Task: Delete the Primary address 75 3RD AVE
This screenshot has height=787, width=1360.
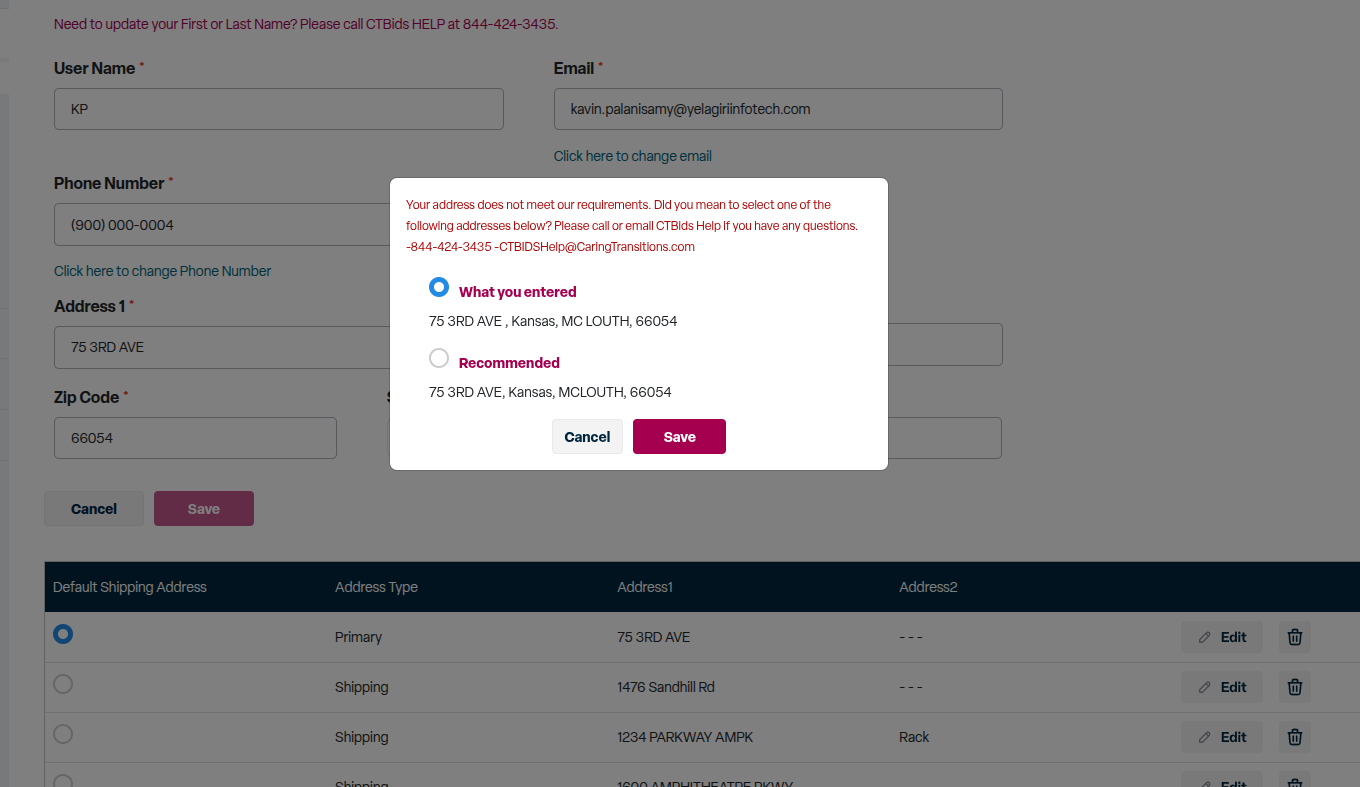Action: [x=1294, y=637]
